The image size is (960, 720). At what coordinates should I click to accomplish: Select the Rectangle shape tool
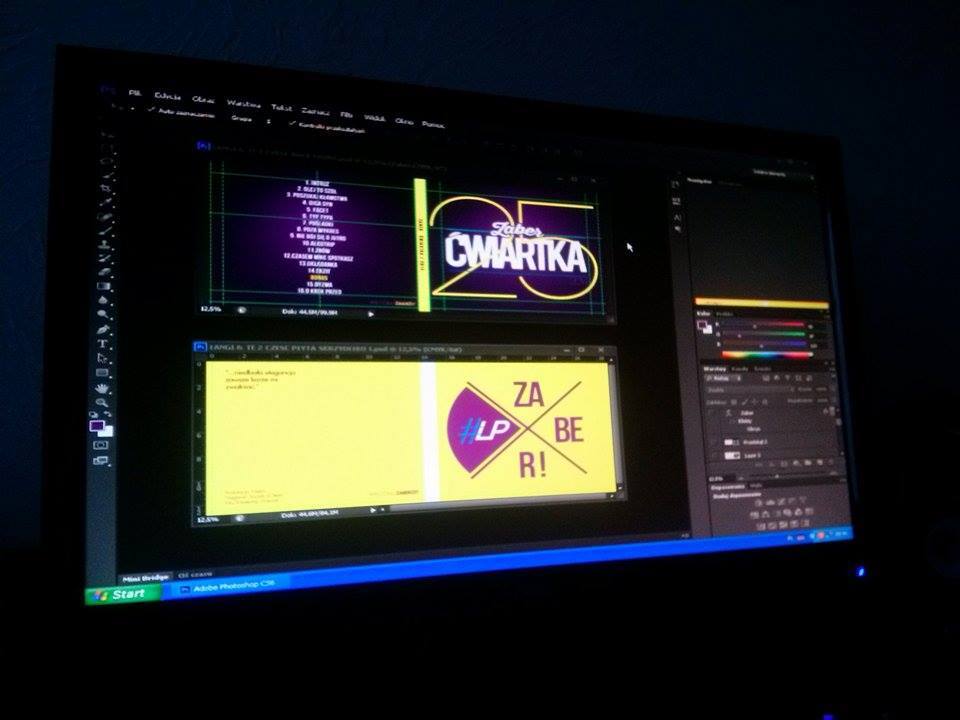point(102,373)
